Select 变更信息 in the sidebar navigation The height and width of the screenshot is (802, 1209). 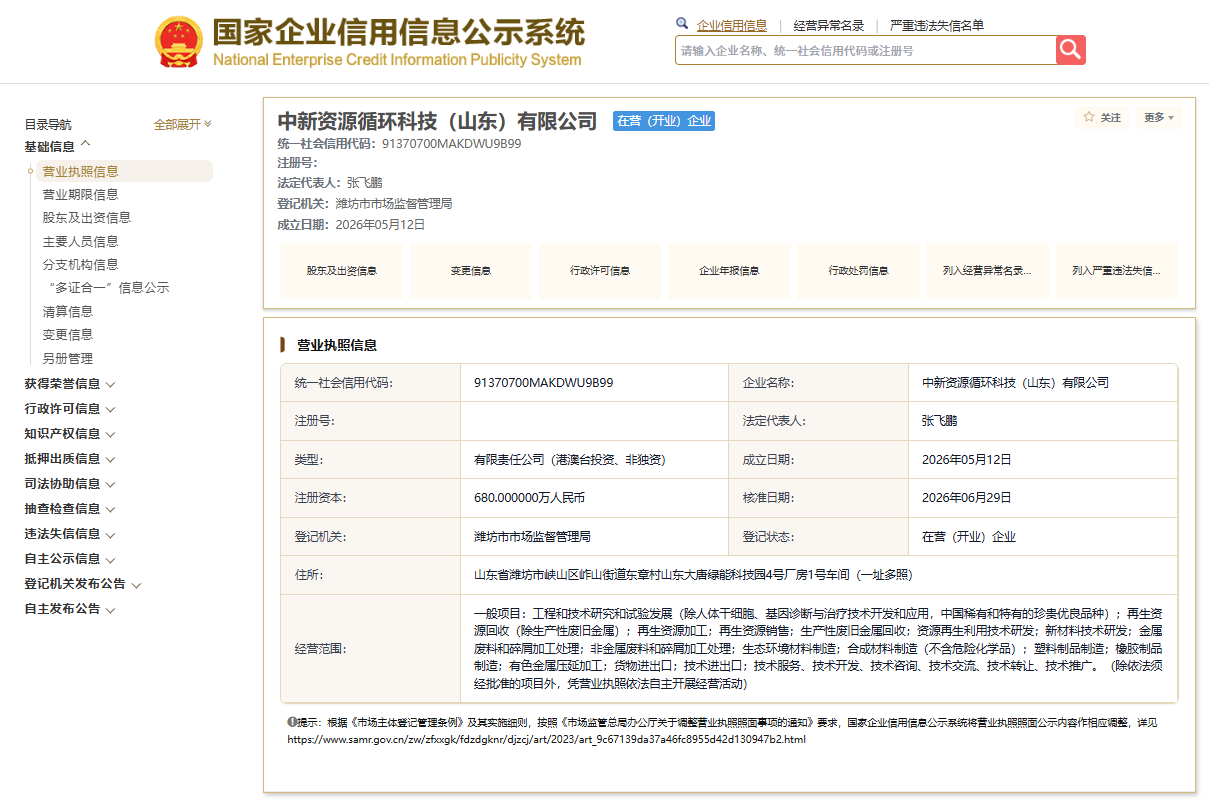coord(67,334)
